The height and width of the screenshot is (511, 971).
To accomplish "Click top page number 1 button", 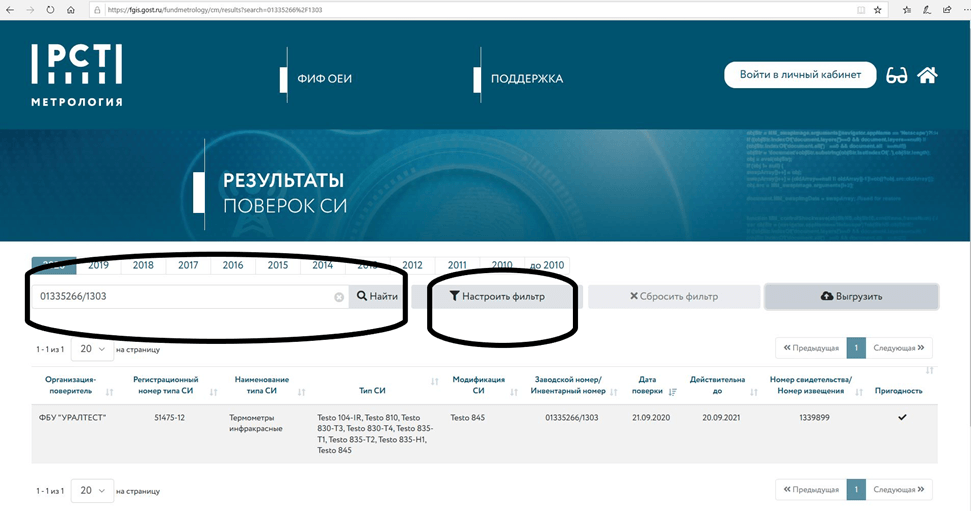I will (x=856, y=348).
